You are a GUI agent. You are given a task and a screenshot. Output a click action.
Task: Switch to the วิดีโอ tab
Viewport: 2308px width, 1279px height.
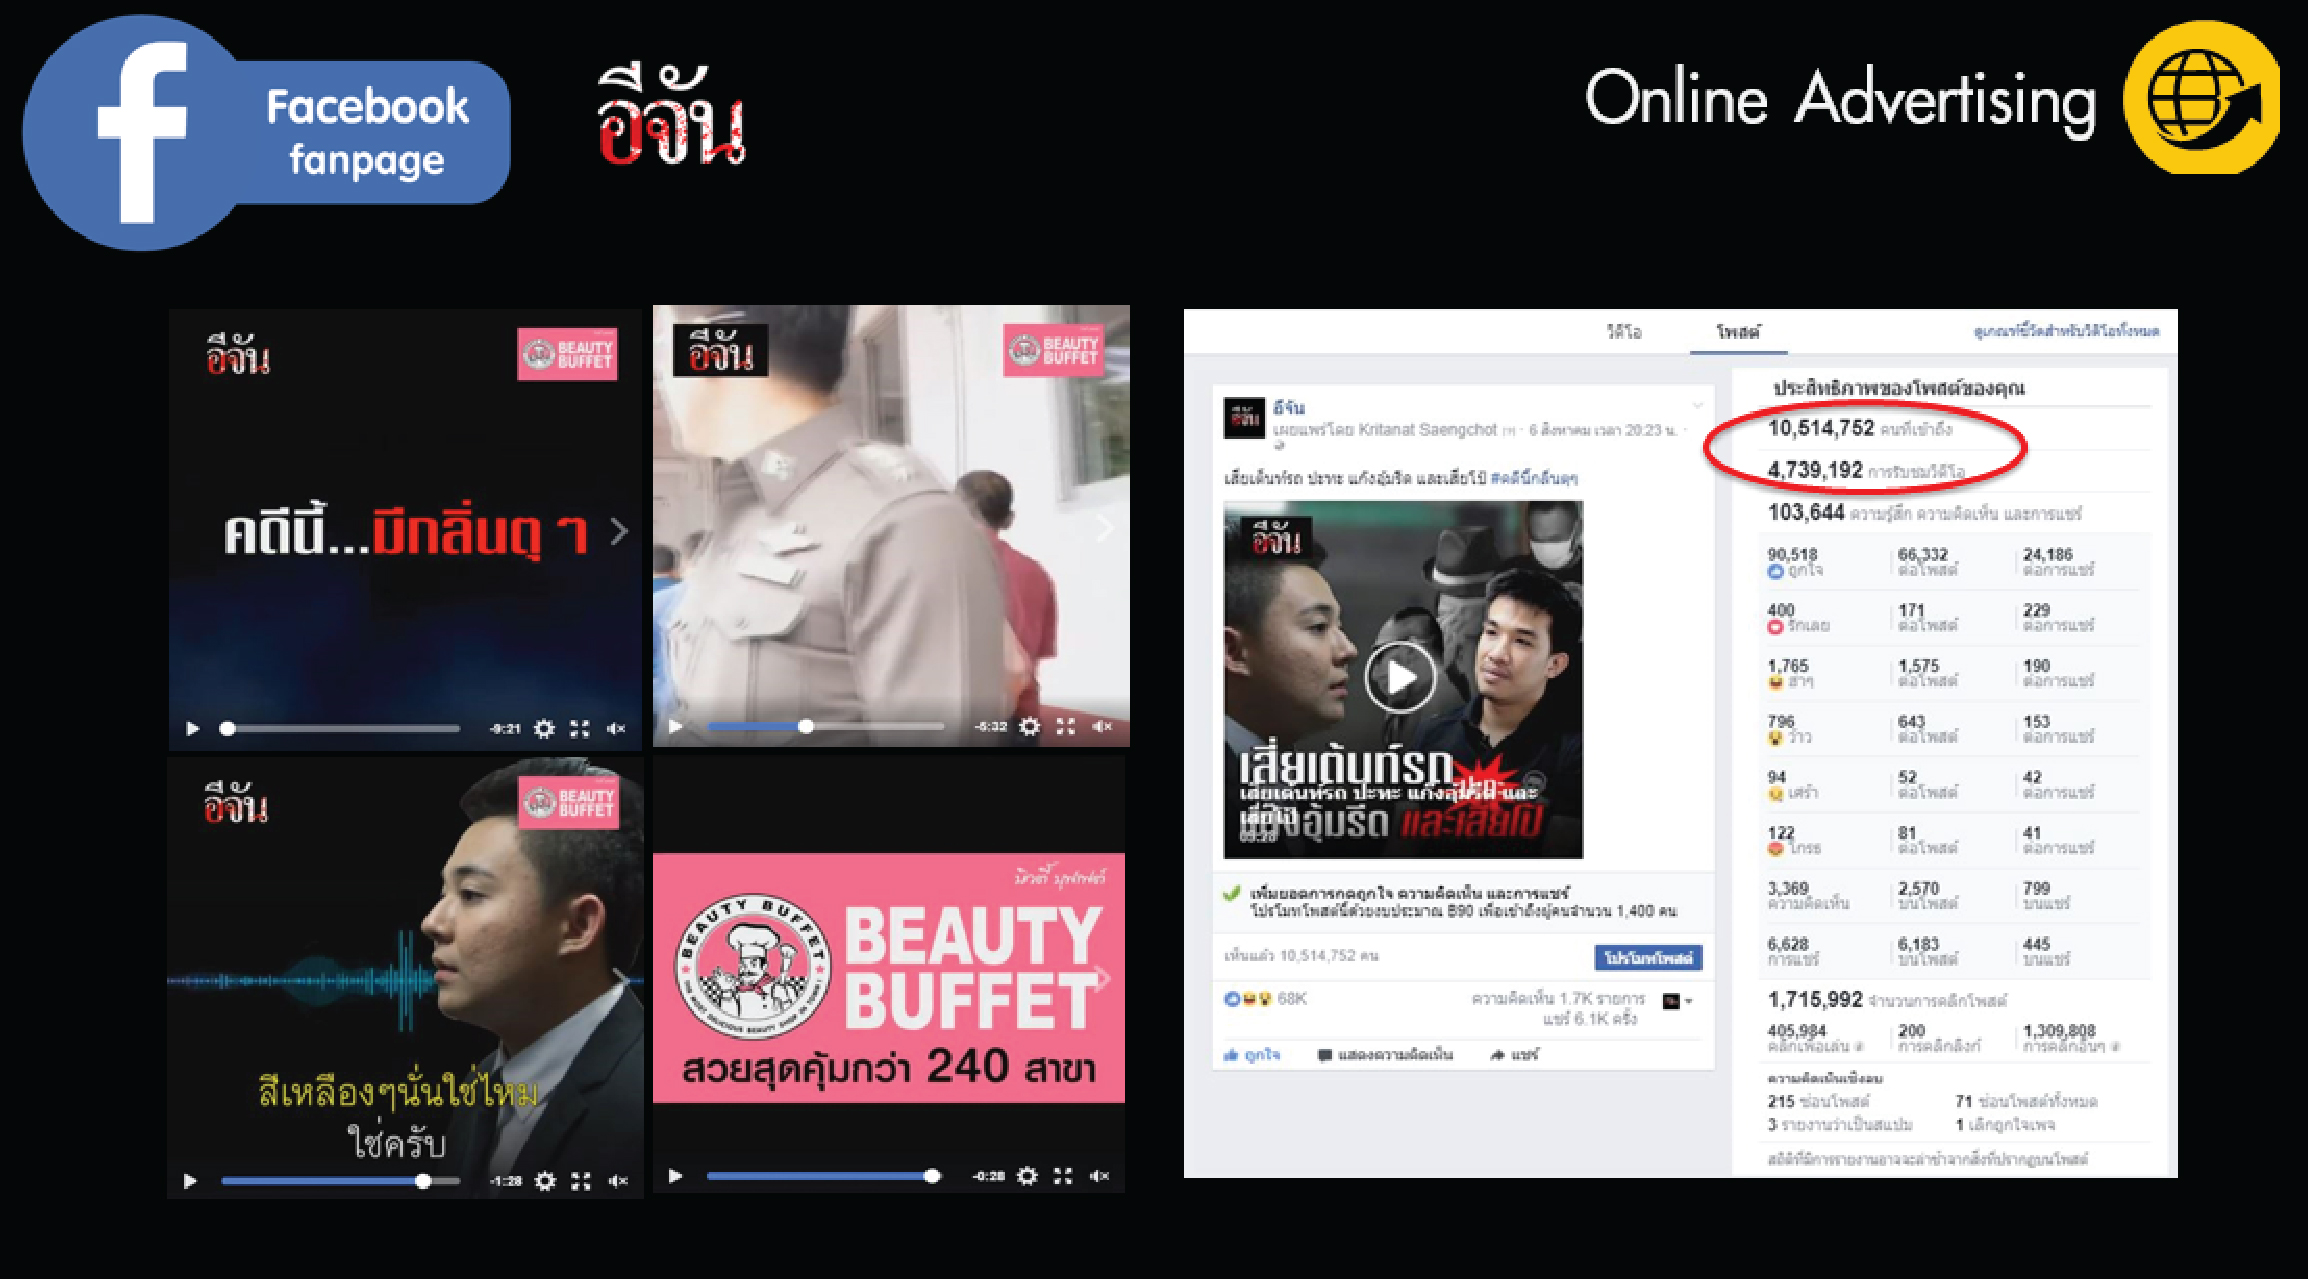pos(1624,332)
